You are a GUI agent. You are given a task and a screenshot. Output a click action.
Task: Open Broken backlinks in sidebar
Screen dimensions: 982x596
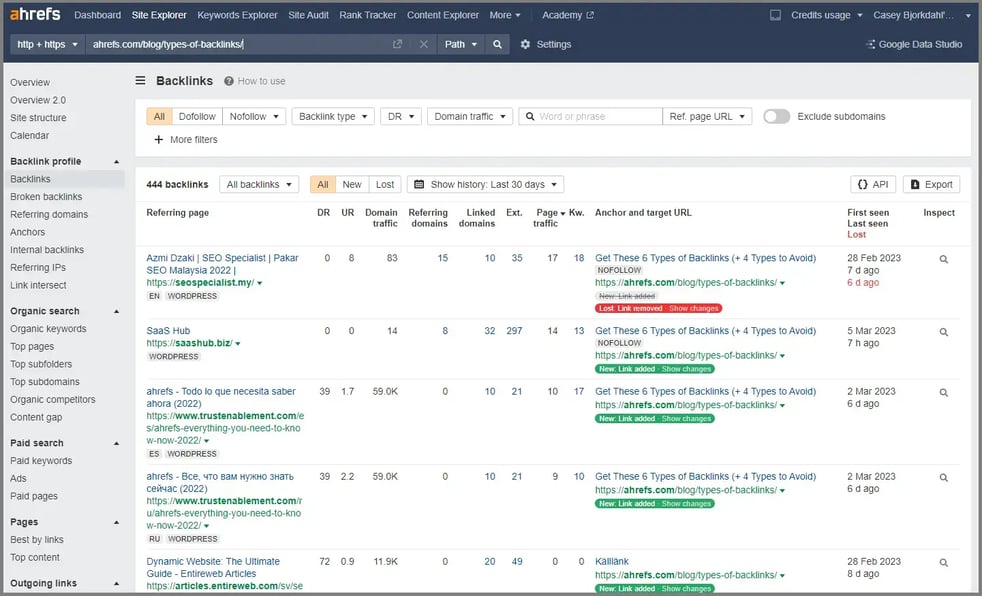(46, 197)
